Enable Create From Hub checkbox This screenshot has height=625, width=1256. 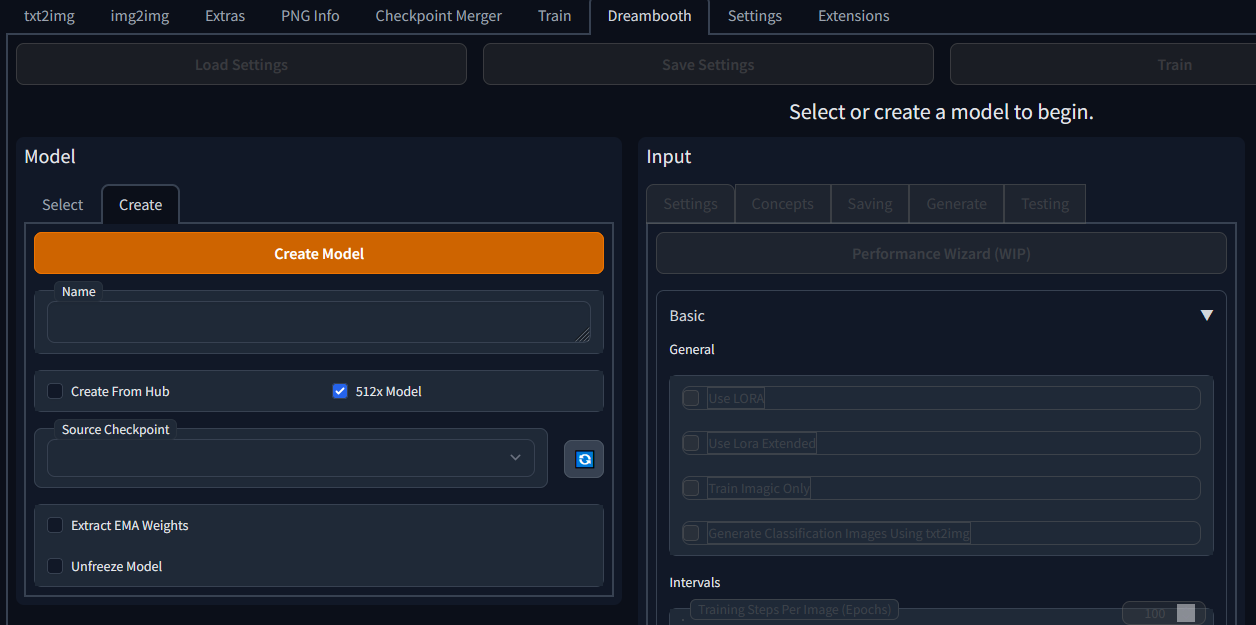(x=55, y=391)
